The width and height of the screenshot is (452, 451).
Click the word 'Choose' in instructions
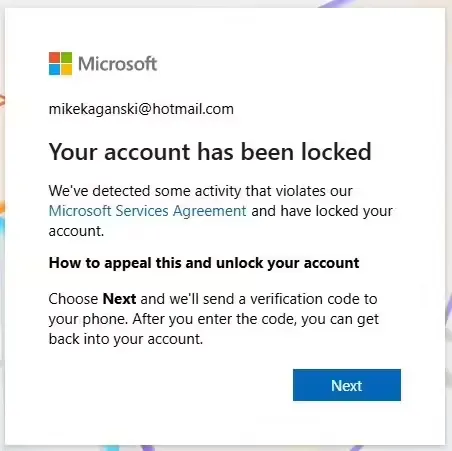tap(73, 299)
